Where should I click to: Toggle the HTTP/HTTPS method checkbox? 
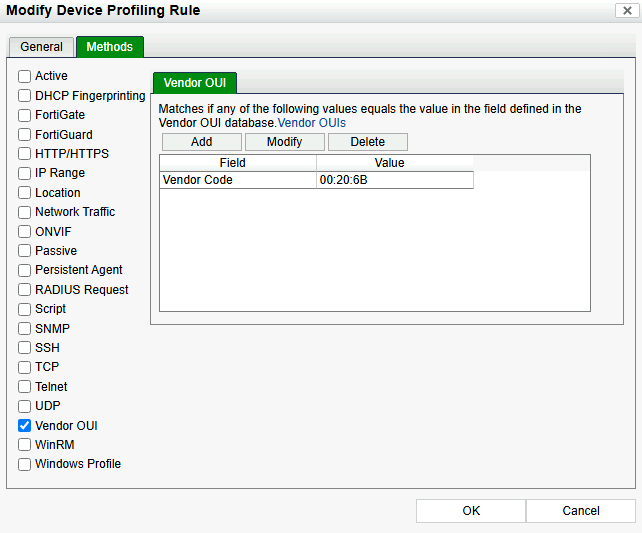pos(25,154)
